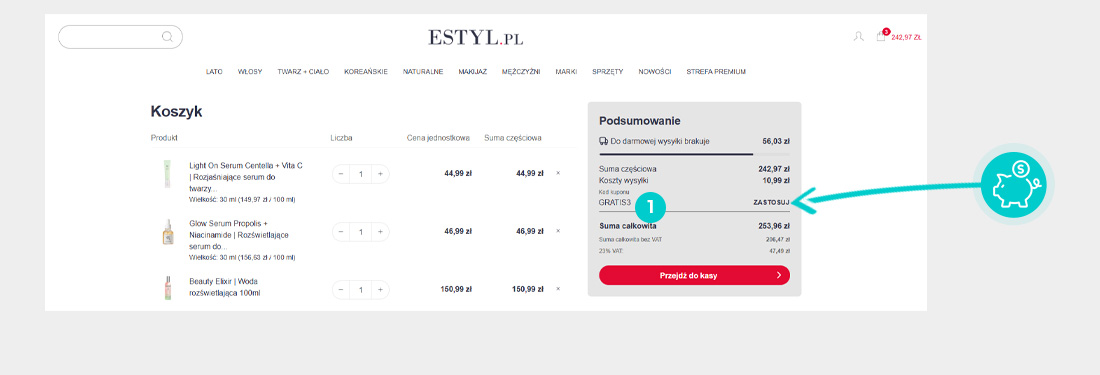Click the Koszyk heading
The image size is (1100, 375).
[x=176, y=111]
